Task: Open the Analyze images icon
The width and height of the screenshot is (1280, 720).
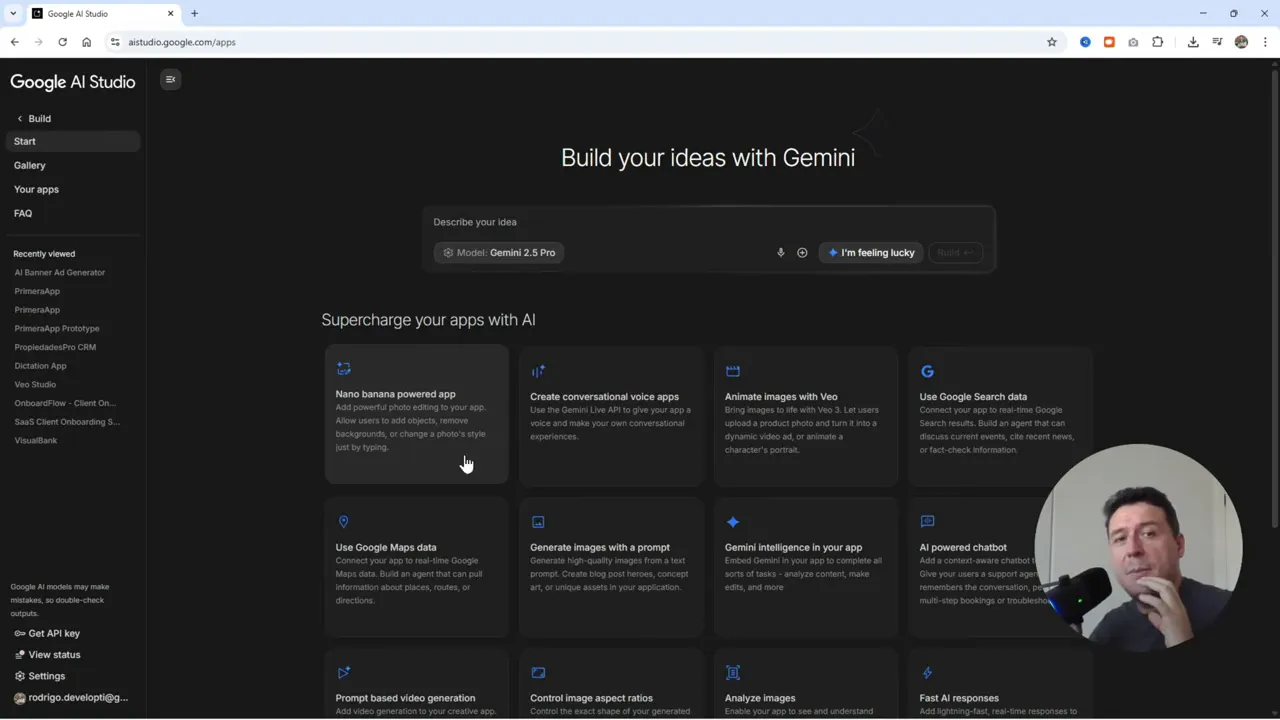Action: [x=732, y=672]
